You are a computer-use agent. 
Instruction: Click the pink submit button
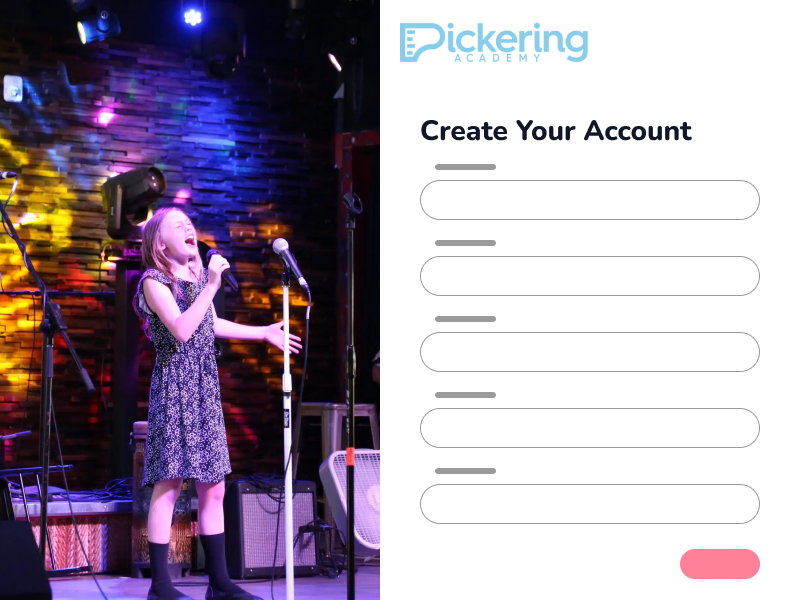coord(720,564)
